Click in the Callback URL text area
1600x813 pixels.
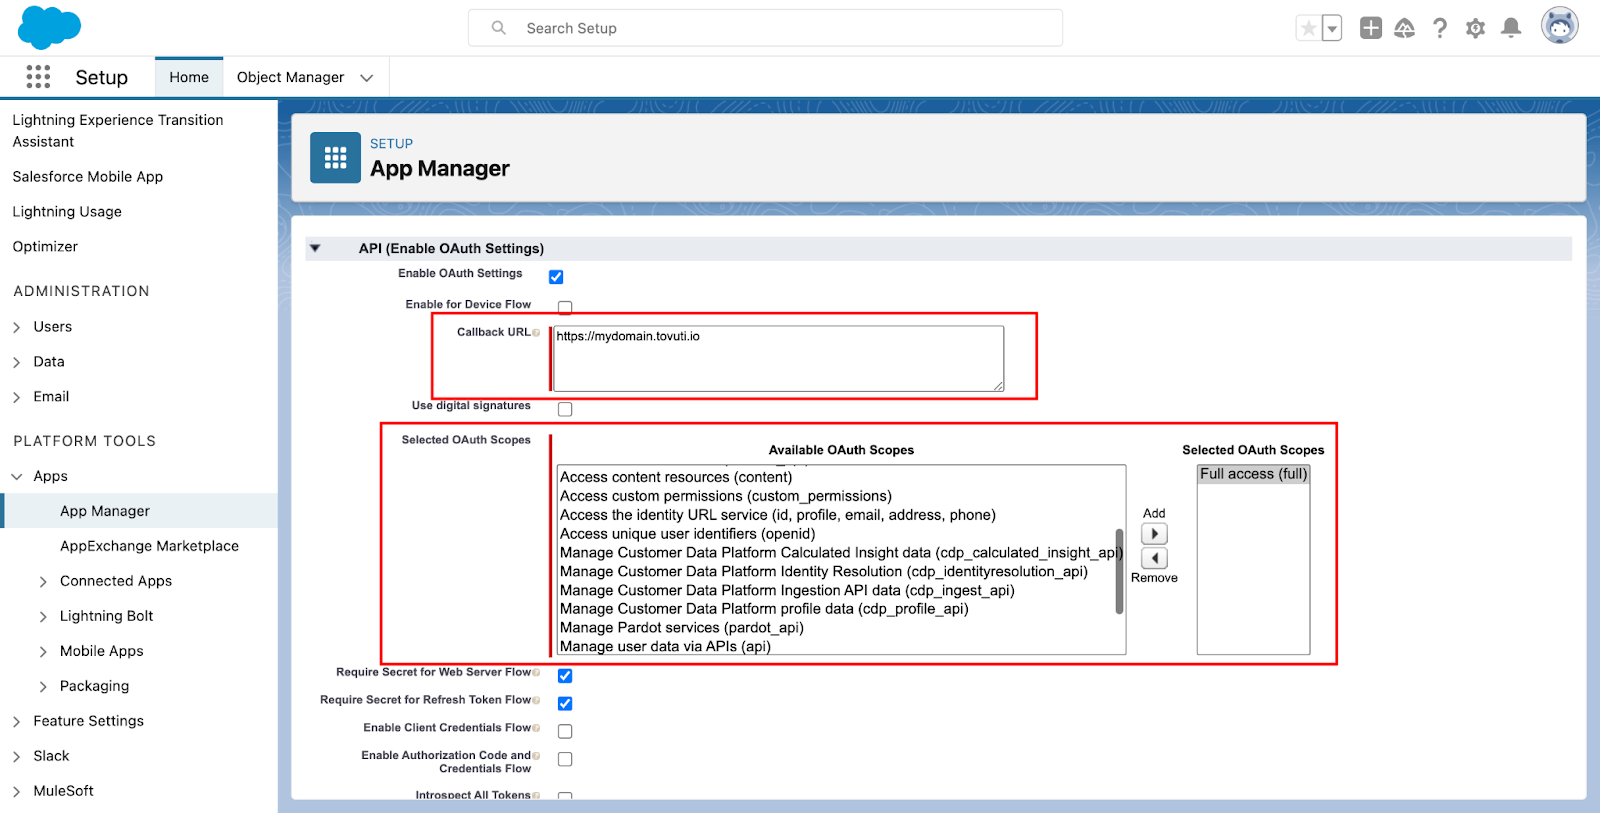(778, 358)
